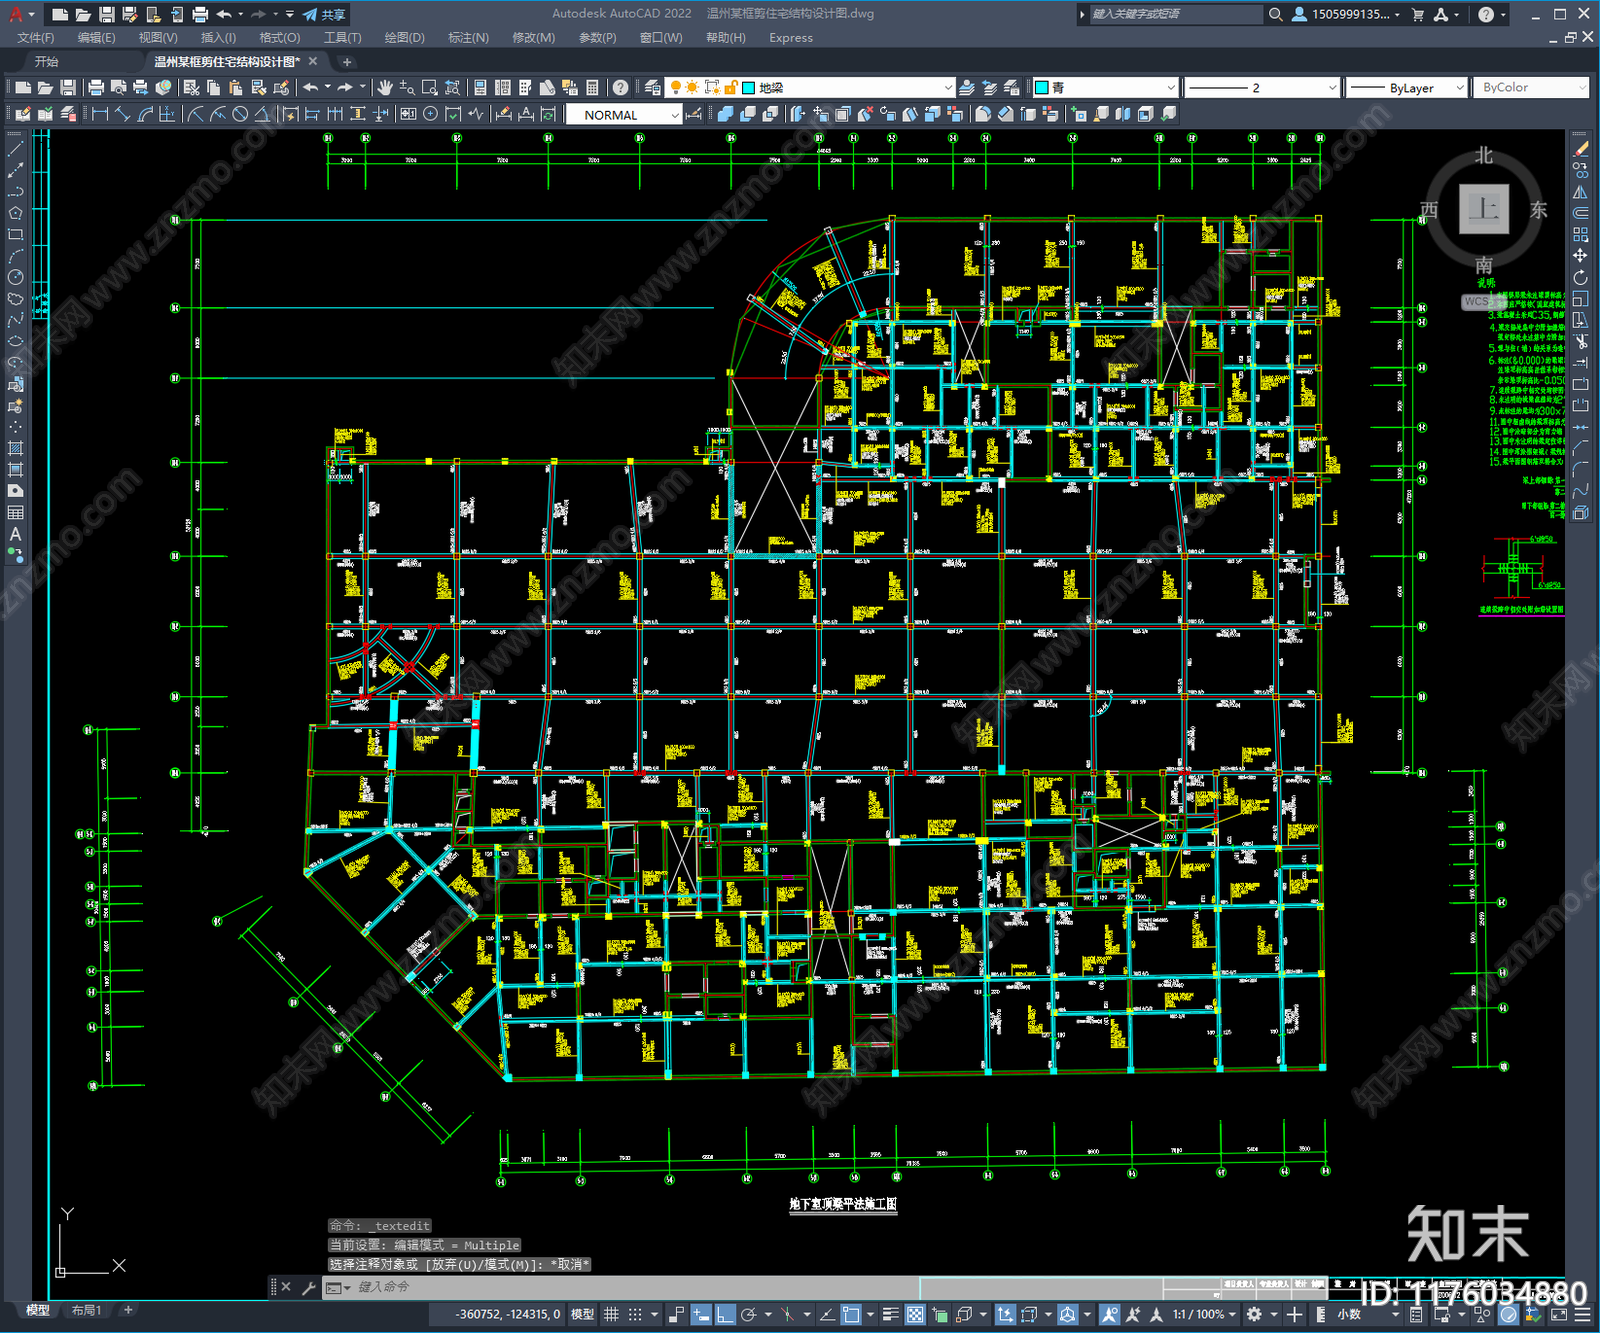
Task: Click the Line tool in draw toolbar
Action: tap(15, 148)
